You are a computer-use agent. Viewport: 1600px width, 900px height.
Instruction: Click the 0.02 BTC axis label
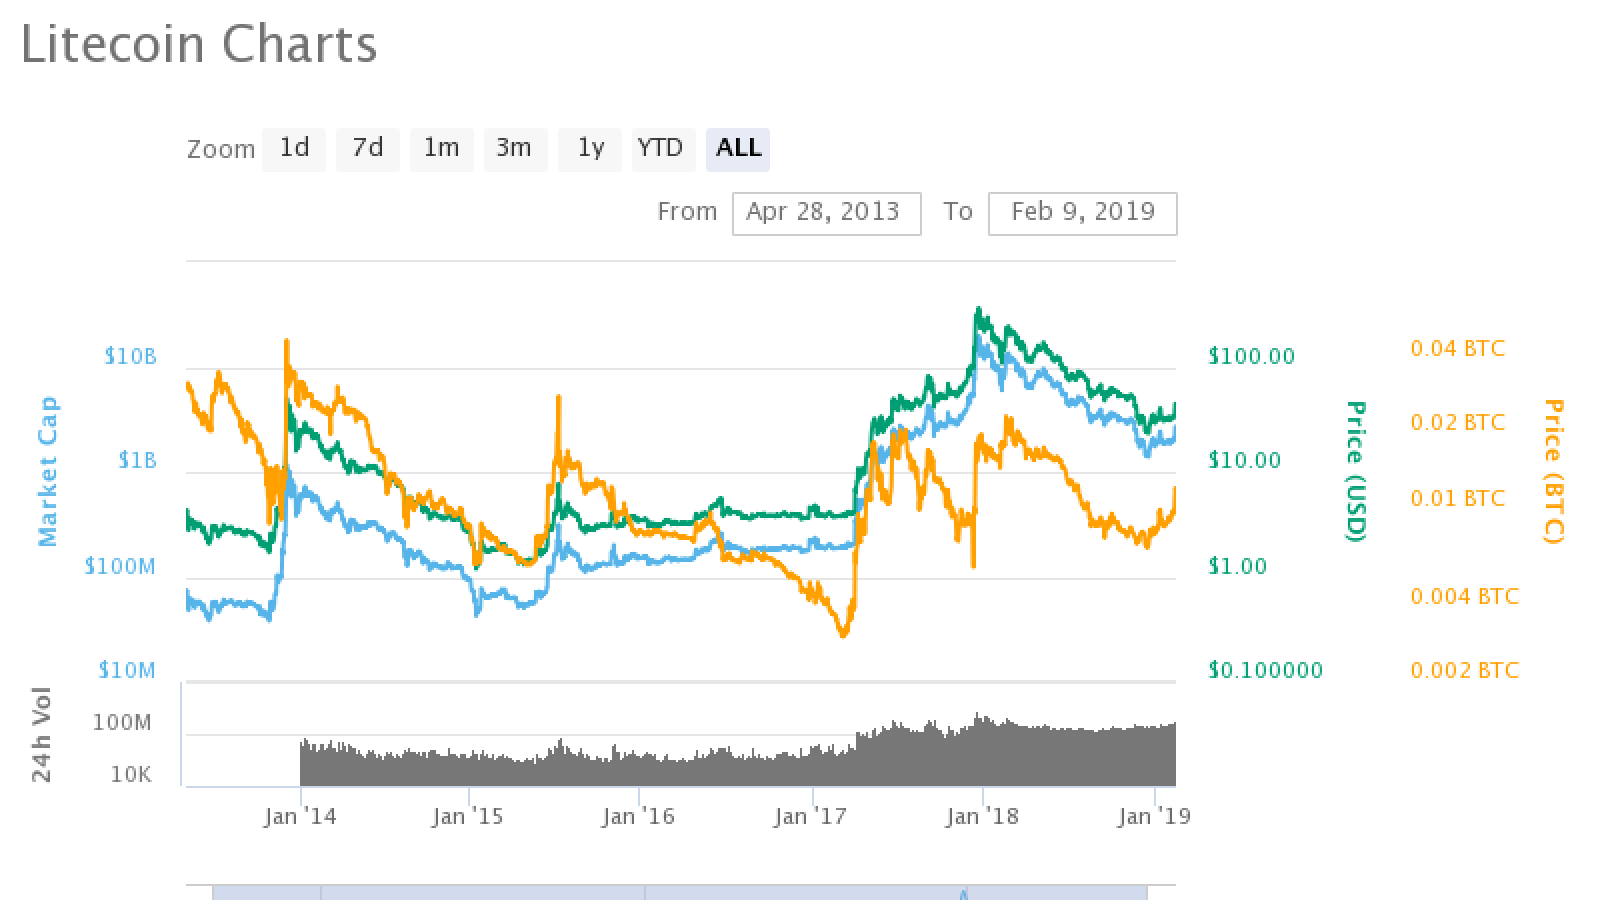(1457, 422)
